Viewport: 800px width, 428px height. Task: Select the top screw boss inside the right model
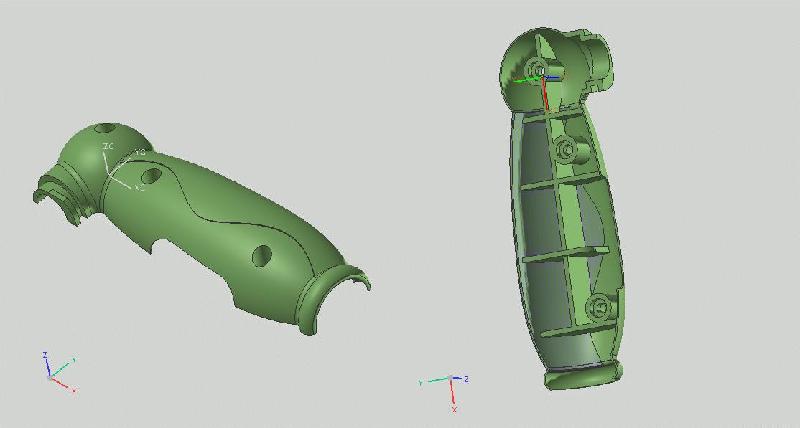pos(537,69)
